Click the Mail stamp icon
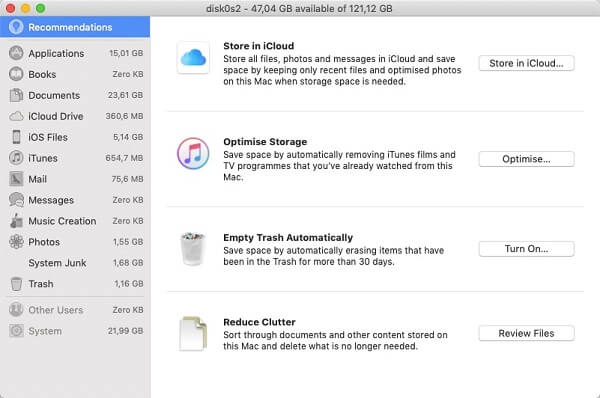Screen dimensions: 600x398 click(16, 179)
